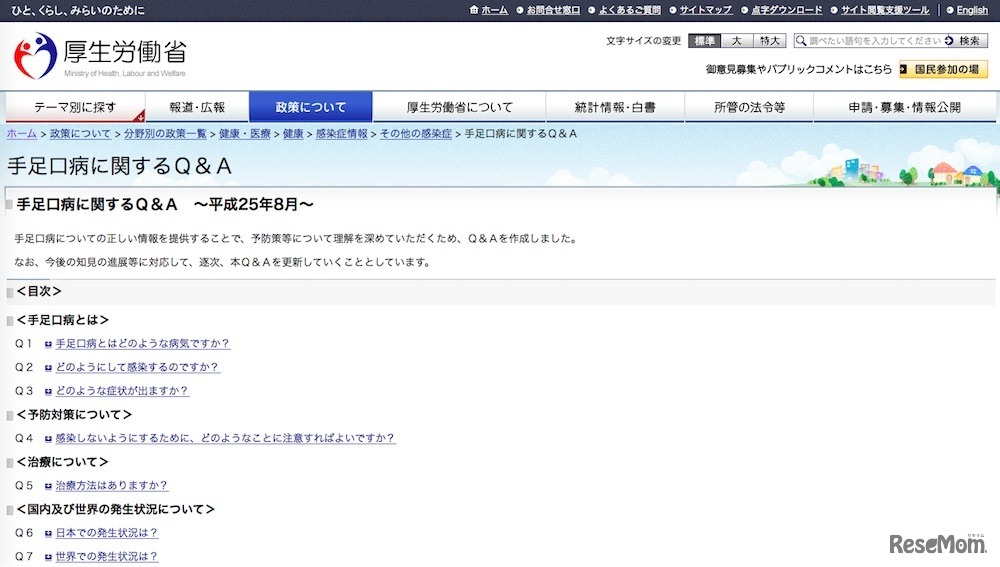The height and width of the screenshot is (567, 1000).
Task: Click the arrow icon beside Q1 link
Action: (48, 344)
